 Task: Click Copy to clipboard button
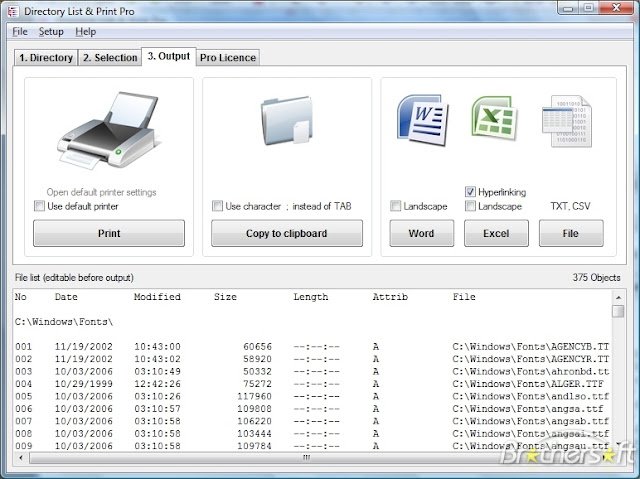[287, 233]
